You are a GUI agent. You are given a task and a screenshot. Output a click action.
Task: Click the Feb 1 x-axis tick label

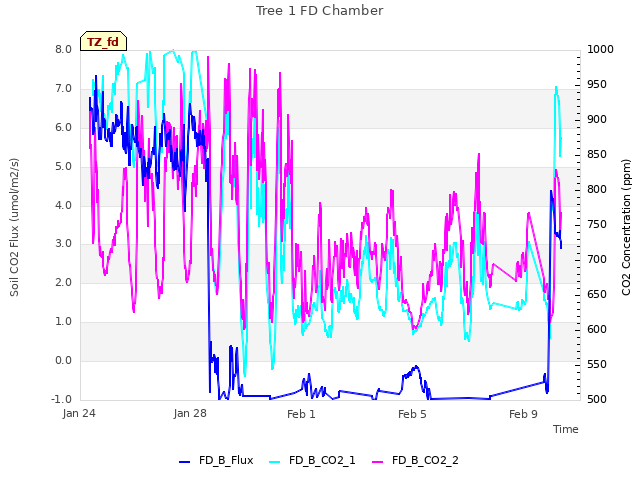[x=301, y=414]
